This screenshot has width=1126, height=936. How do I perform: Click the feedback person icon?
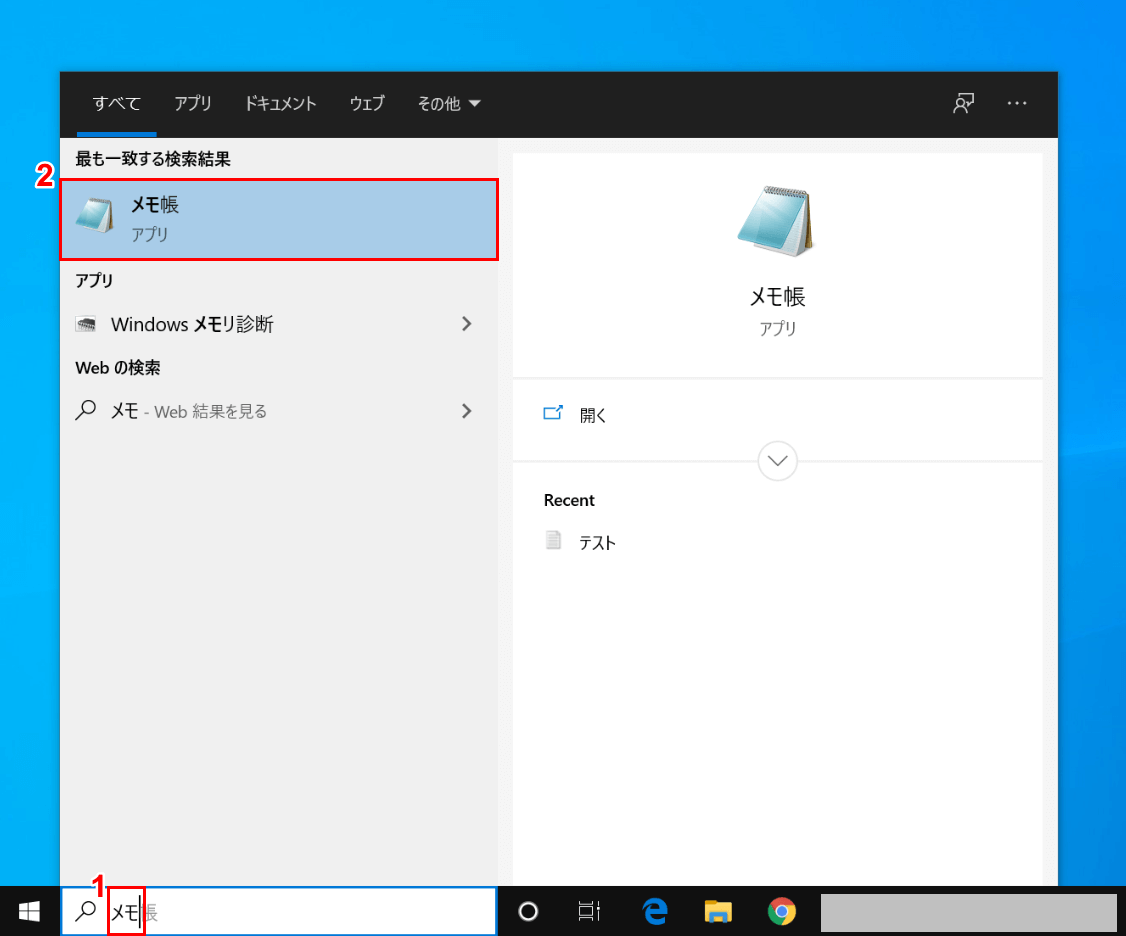963,103
